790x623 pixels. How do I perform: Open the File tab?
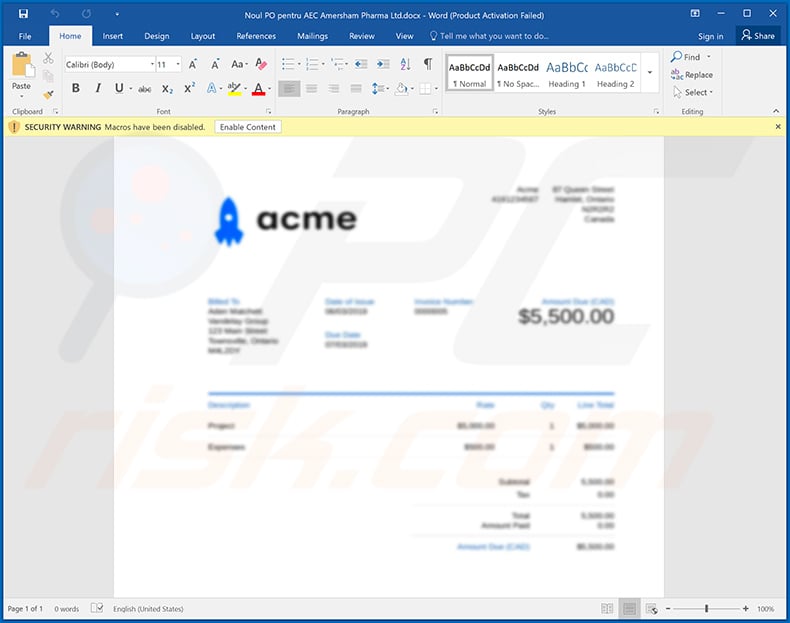(x=25, y=36)
